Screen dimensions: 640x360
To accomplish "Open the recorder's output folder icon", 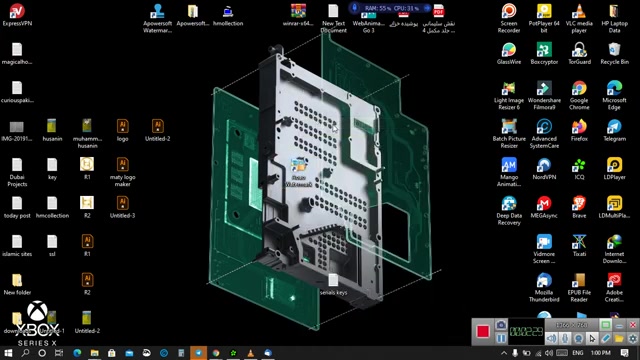I will click(x=619, y=338).
